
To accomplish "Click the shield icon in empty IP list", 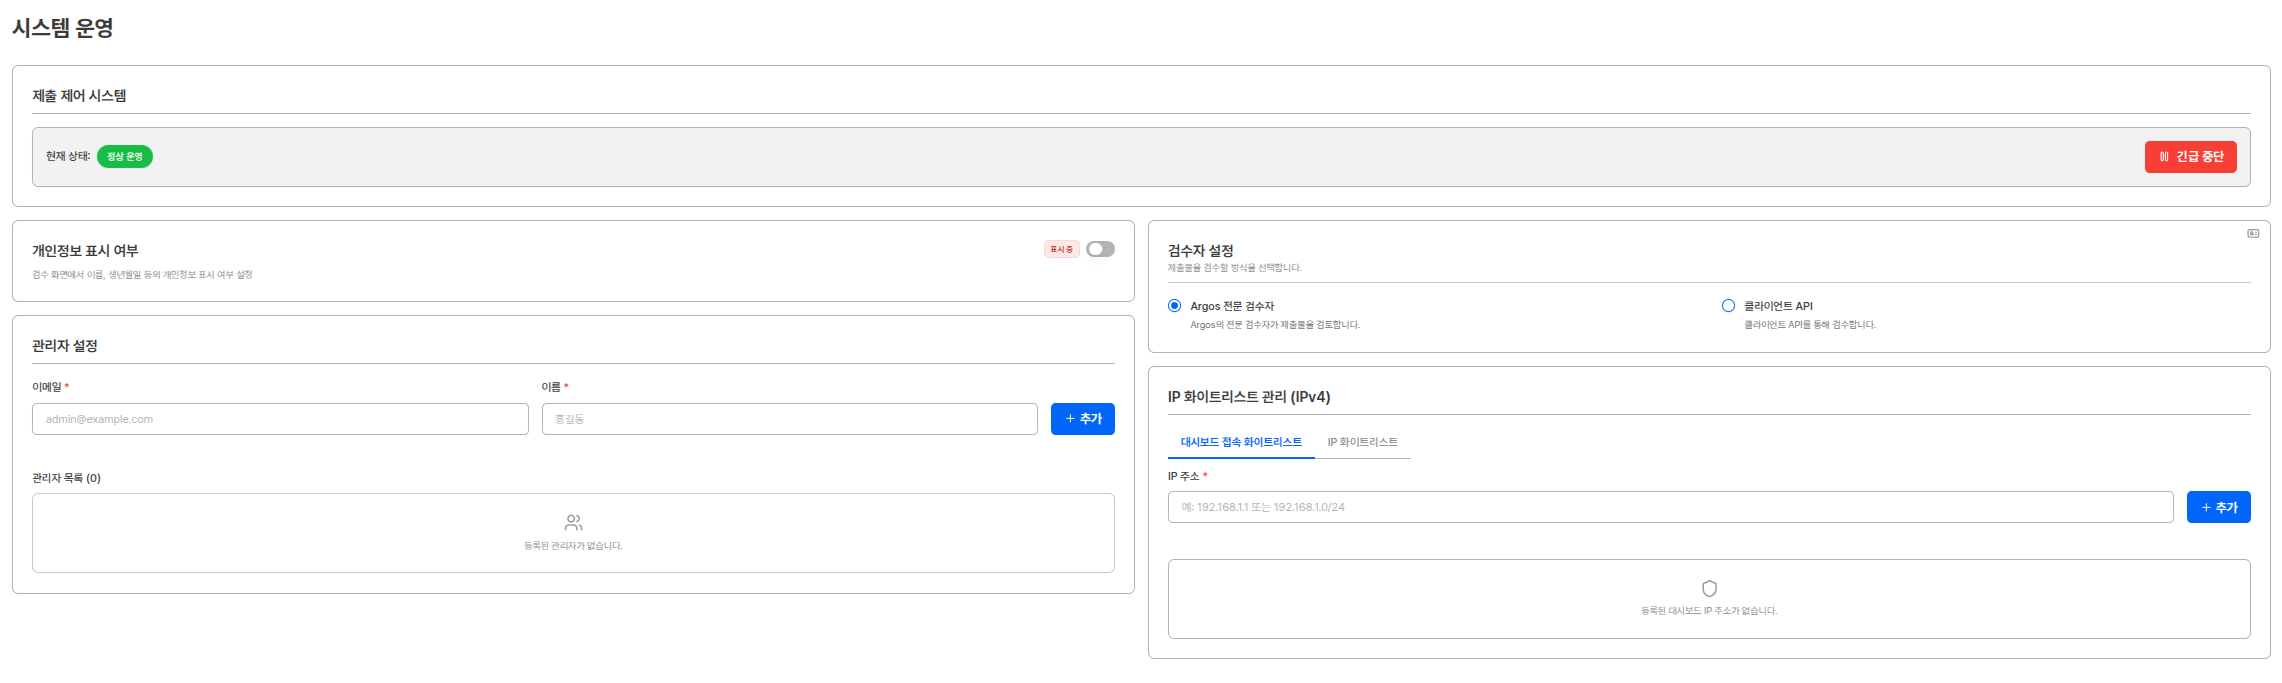I will (1709, 588).
